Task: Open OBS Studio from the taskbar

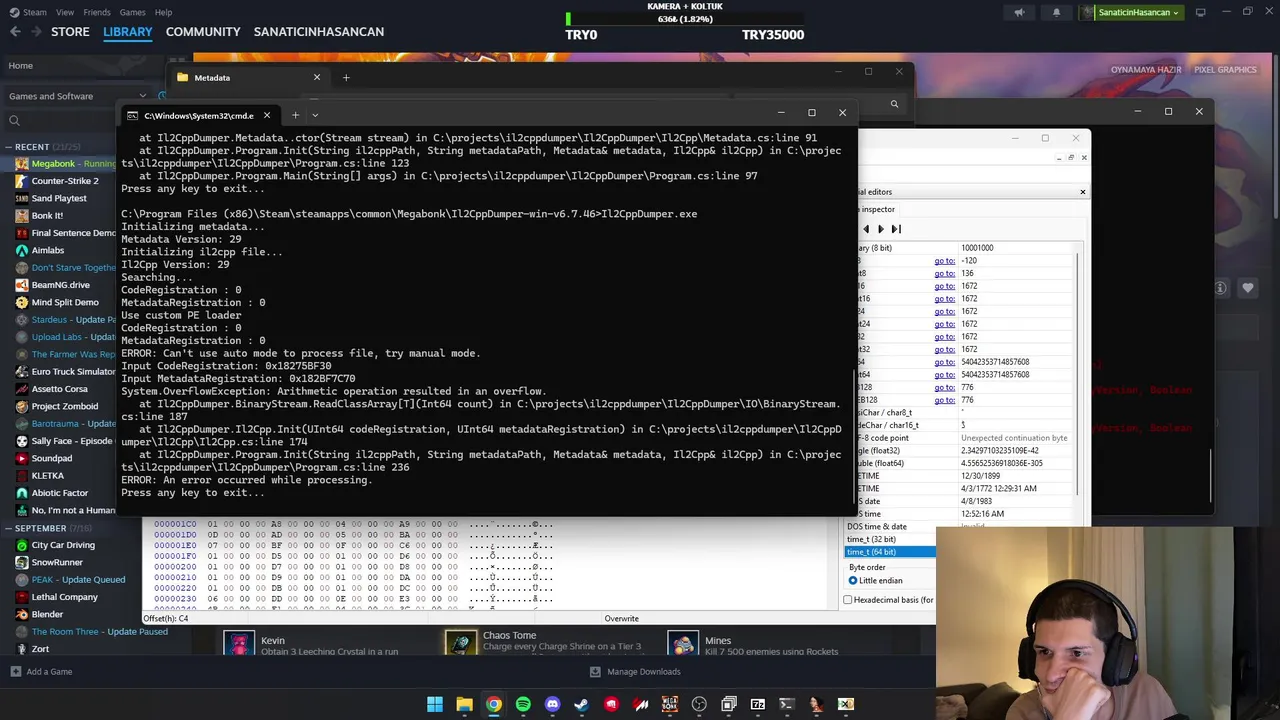Action: coord(699,704)
